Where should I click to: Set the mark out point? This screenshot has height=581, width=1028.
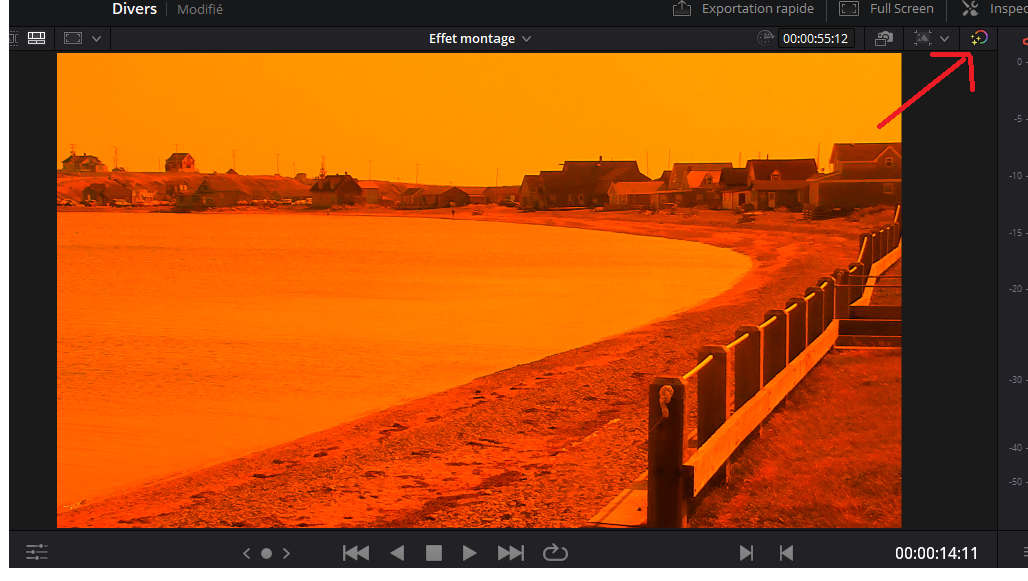(x=786, y=553)
